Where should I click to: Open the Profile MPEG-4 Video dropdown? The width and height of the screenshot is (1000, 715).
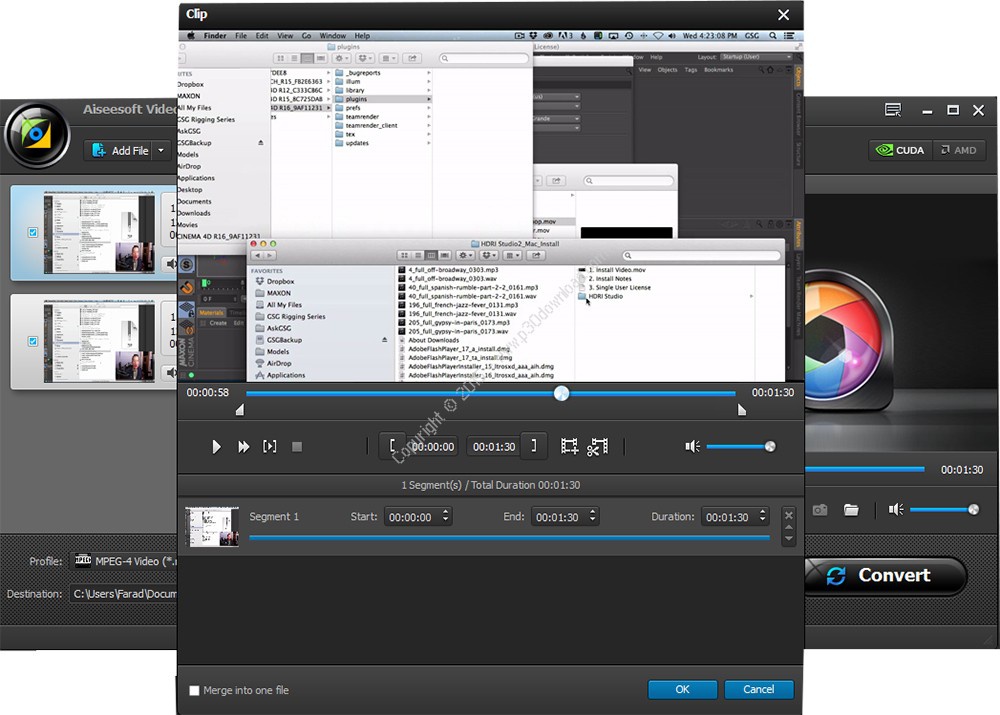pyautogui.click(x=125, y=561)
